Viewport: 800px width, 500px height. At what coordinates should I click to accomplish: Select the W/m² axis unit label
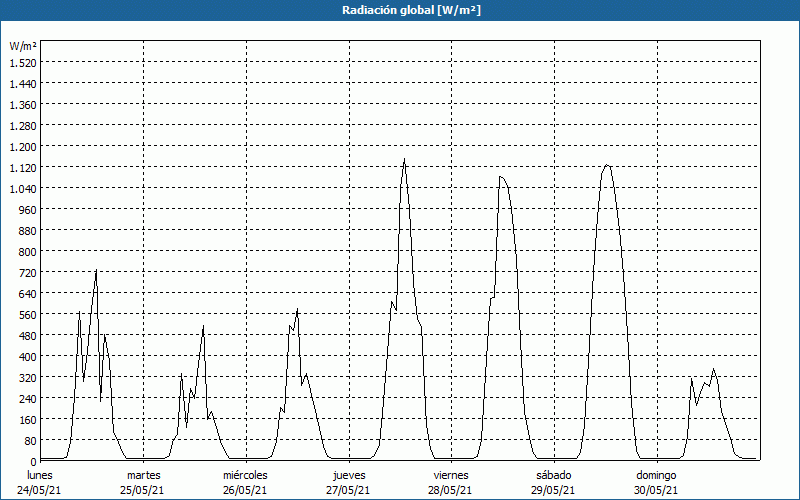pos(23,46)
